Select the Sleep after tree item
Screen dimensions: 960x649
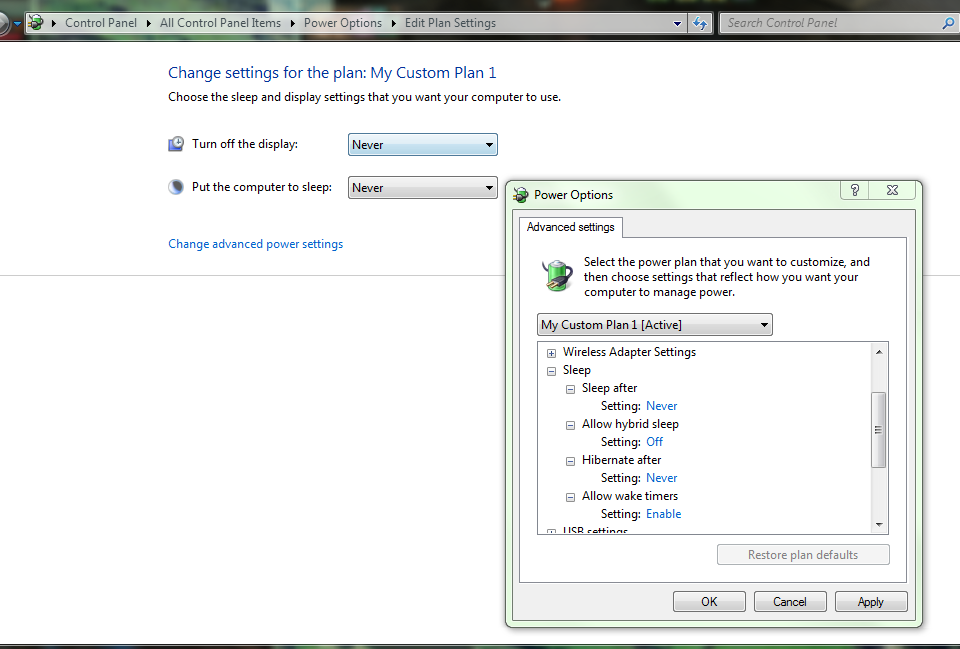[x=609, y=388]
